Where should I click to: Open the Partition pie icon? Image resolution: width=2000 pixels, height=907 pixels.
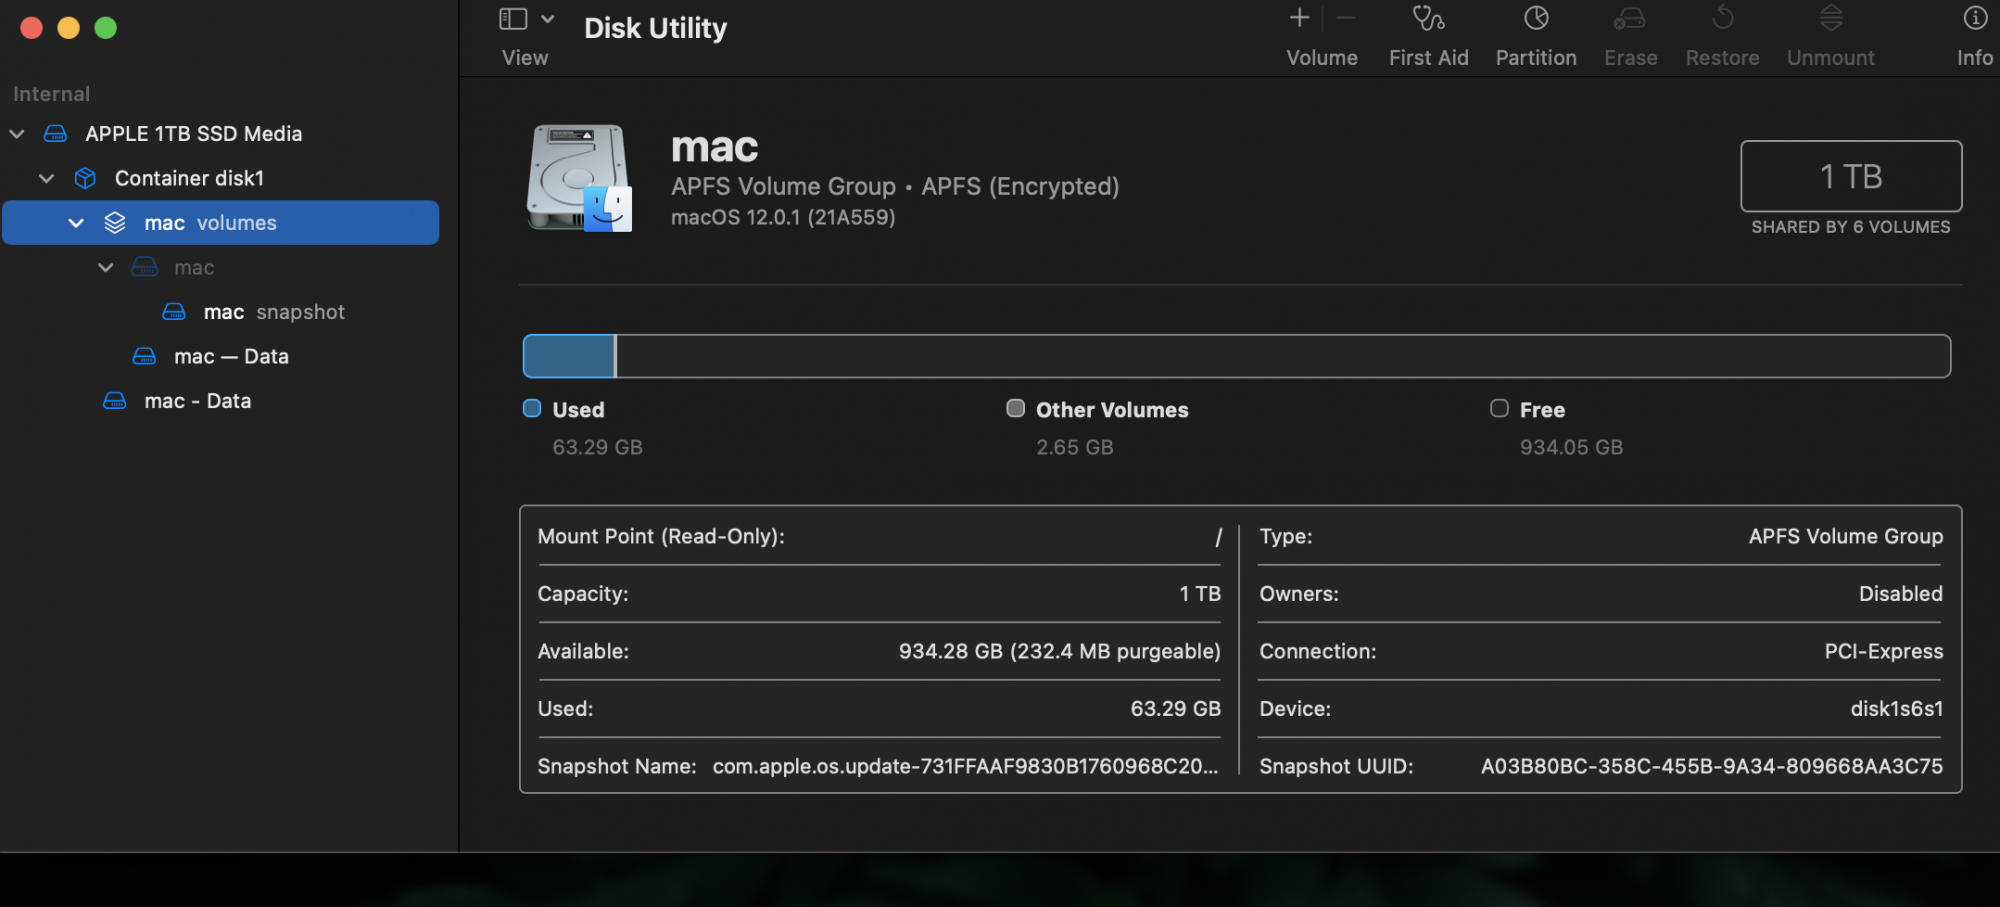click(1536, 18)
